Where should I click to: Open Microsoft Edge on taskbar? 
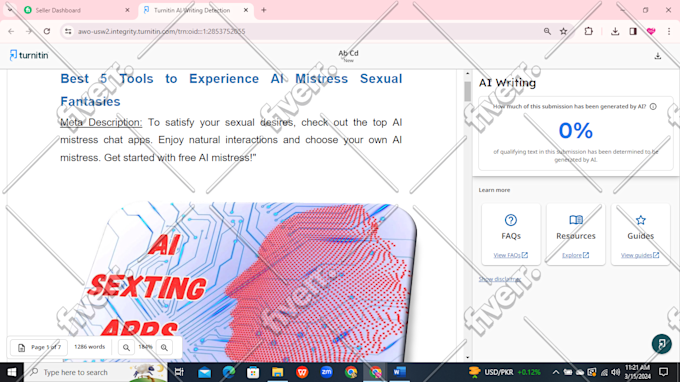[229, 372]
